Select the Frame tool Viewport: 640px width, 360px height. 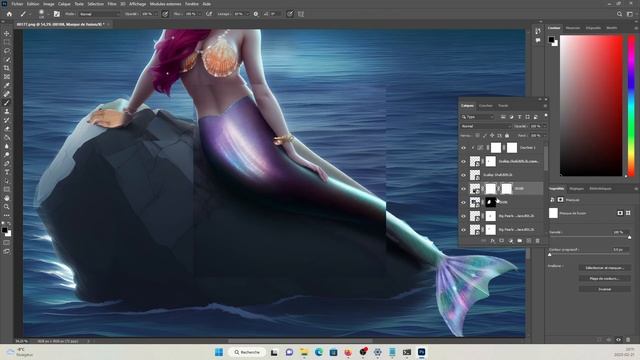[x=7, y=76]
